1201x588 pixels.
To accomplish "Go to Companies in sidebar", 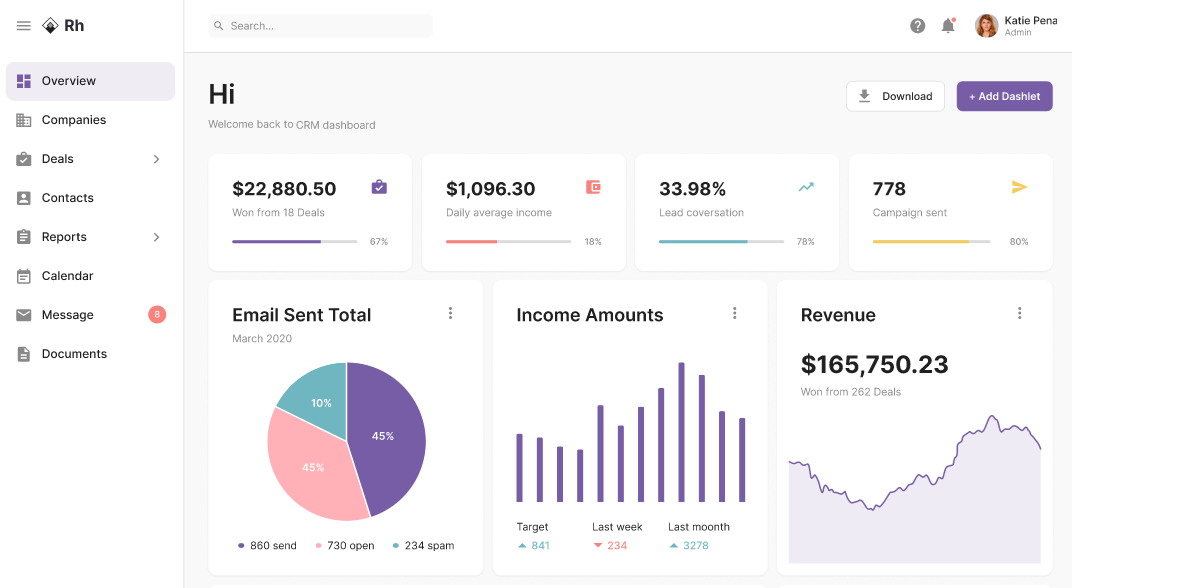I will [x=73, y=120].
